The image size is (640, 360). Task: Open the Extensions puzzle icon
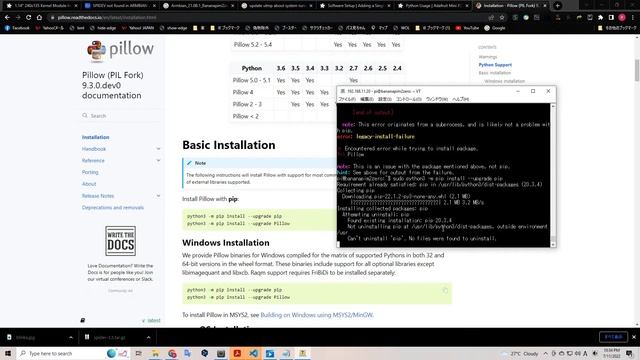tap(600, 18)
